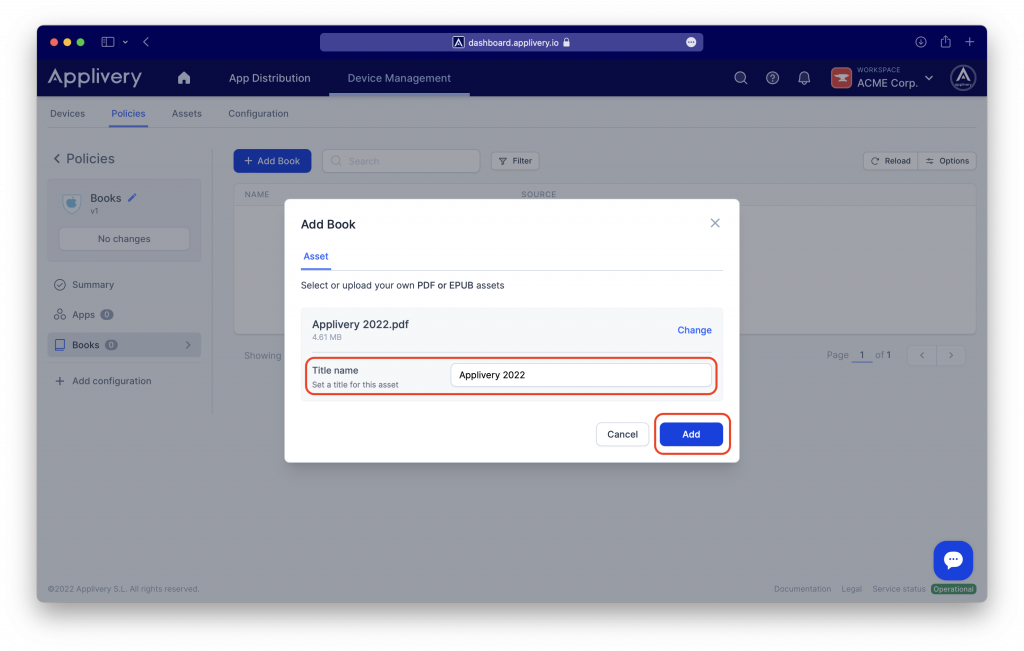Edit the Books policy name pencil
This screenshot has height=651, width=1024.
point(132,198)
